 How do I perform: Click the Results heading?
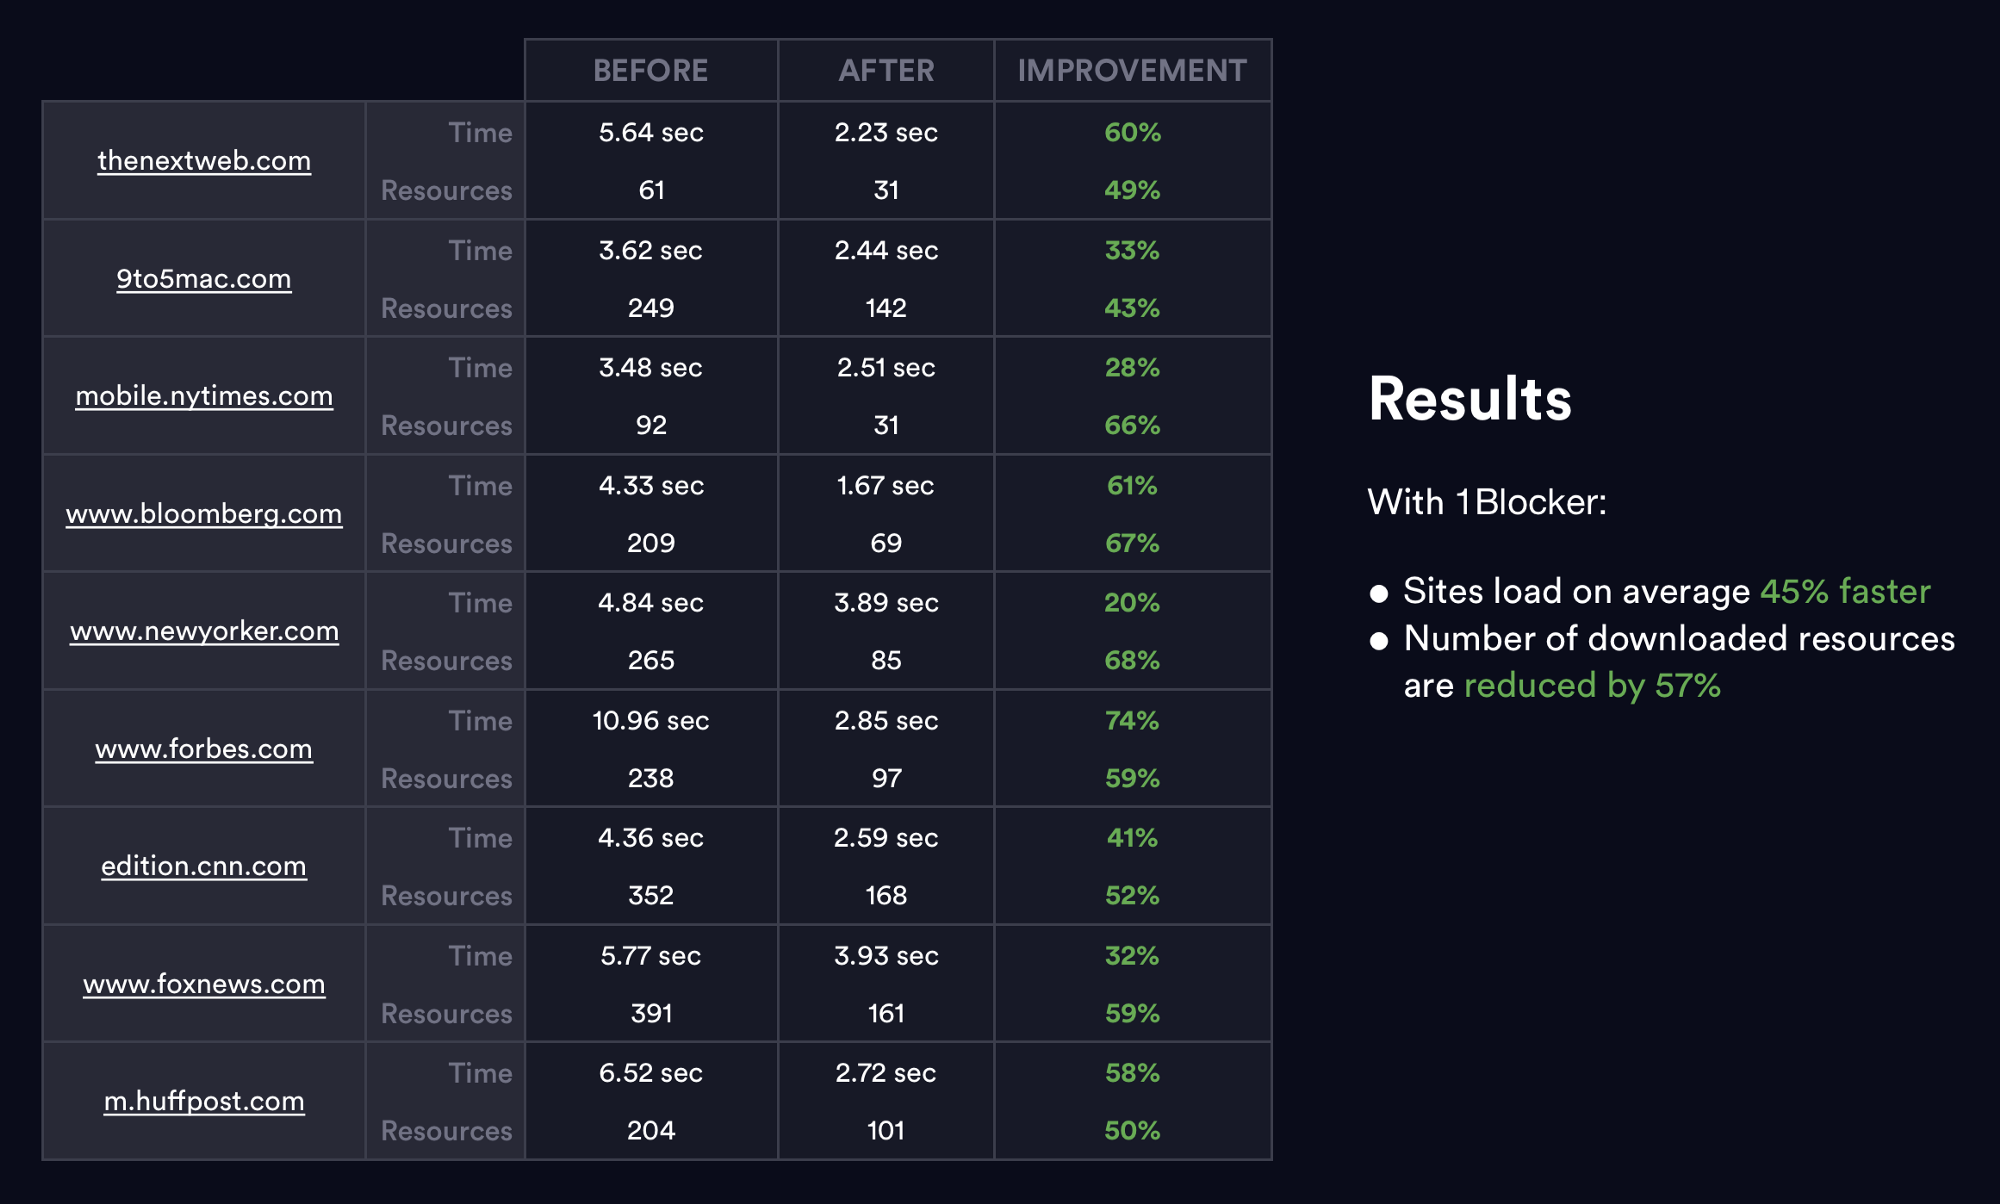(1469, 399)
